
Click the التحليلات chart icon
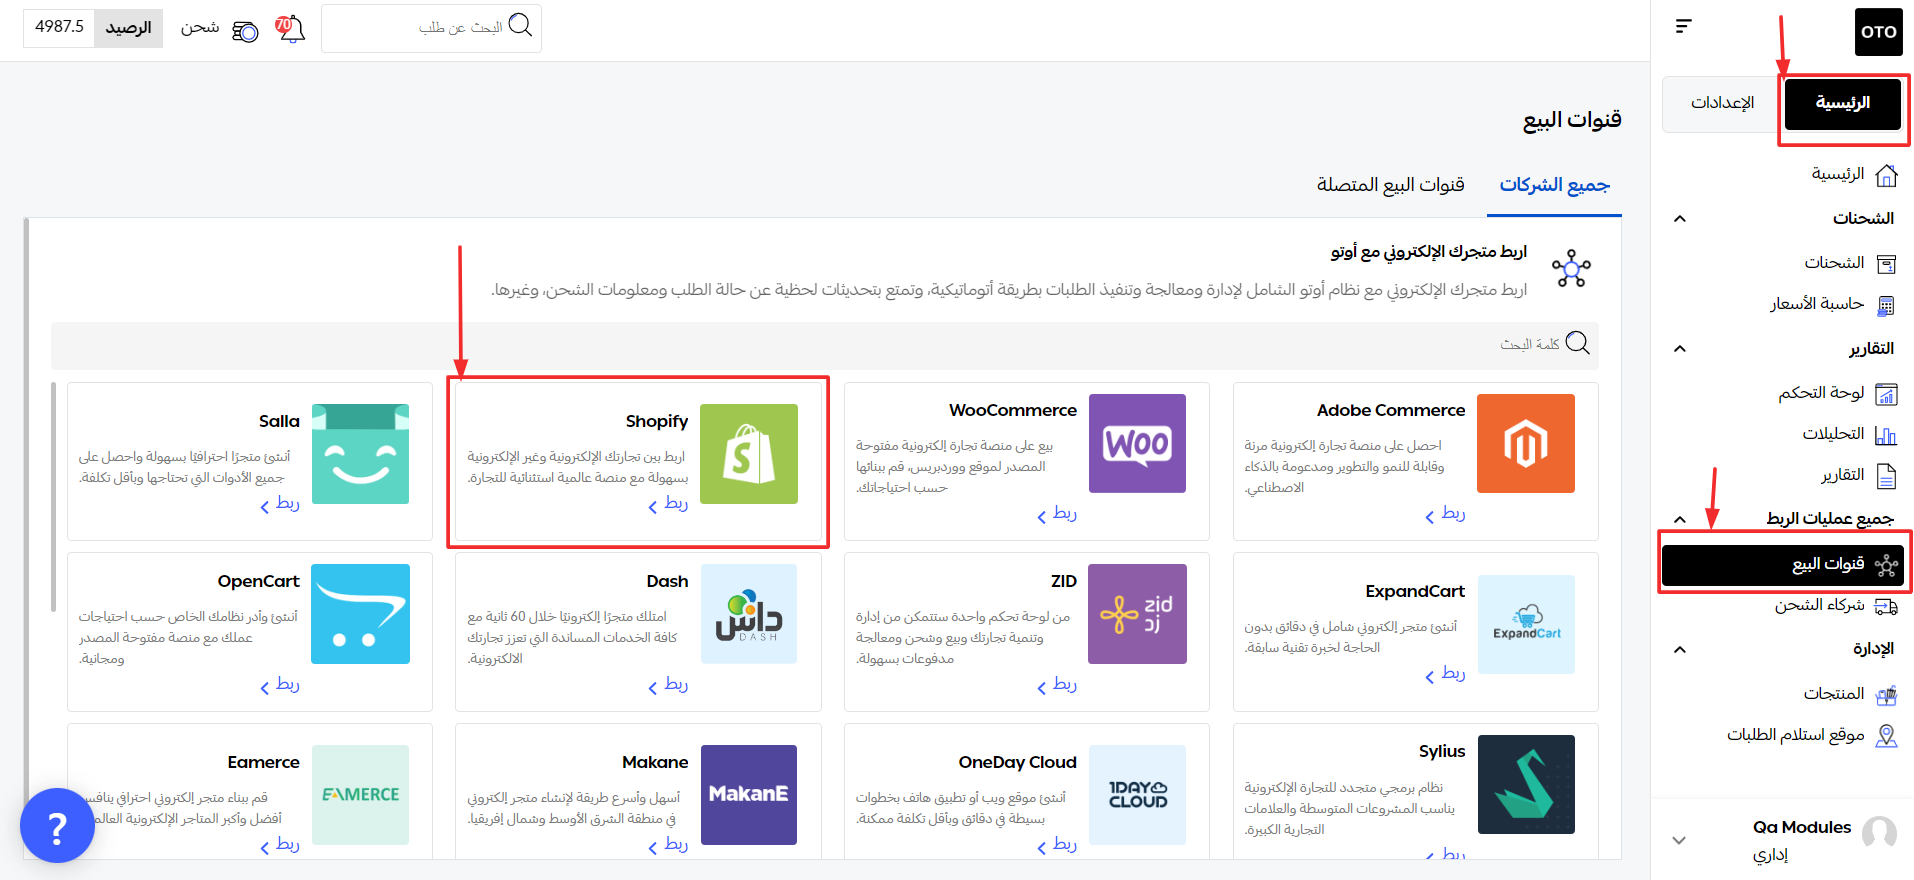tap(1886, 435)
